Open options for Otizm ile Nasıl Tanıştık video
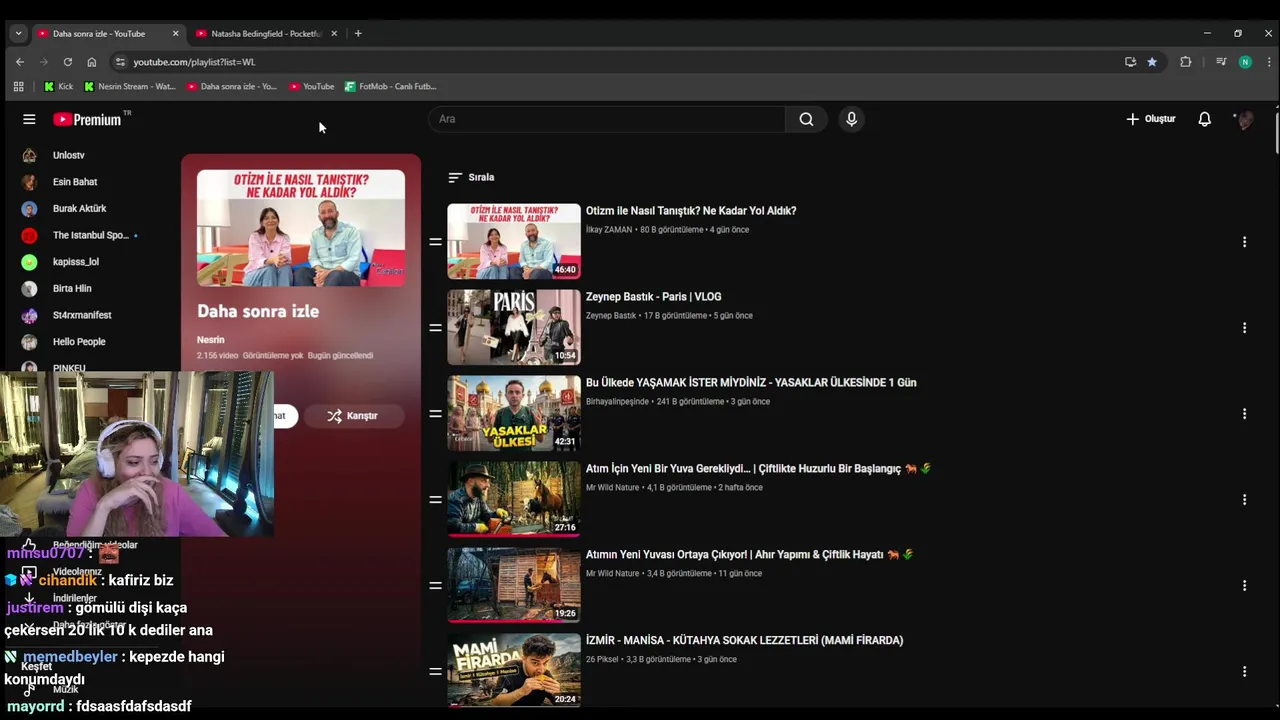 pyautogui.click(x=1244, y=242)
